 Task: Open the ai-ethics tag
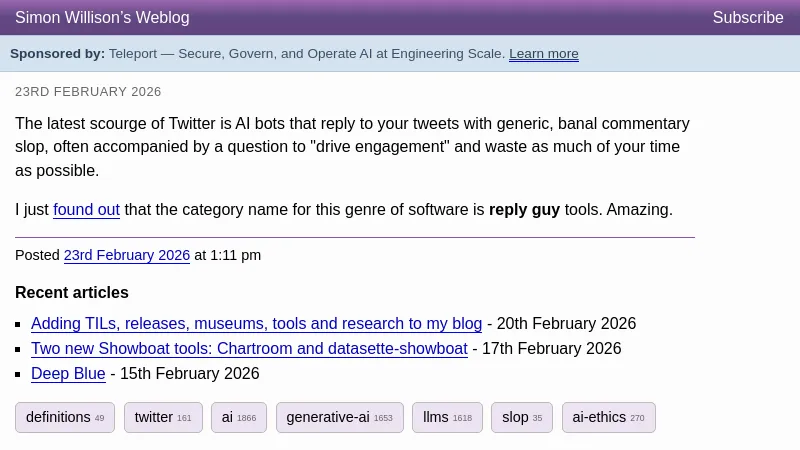[608, 417]
